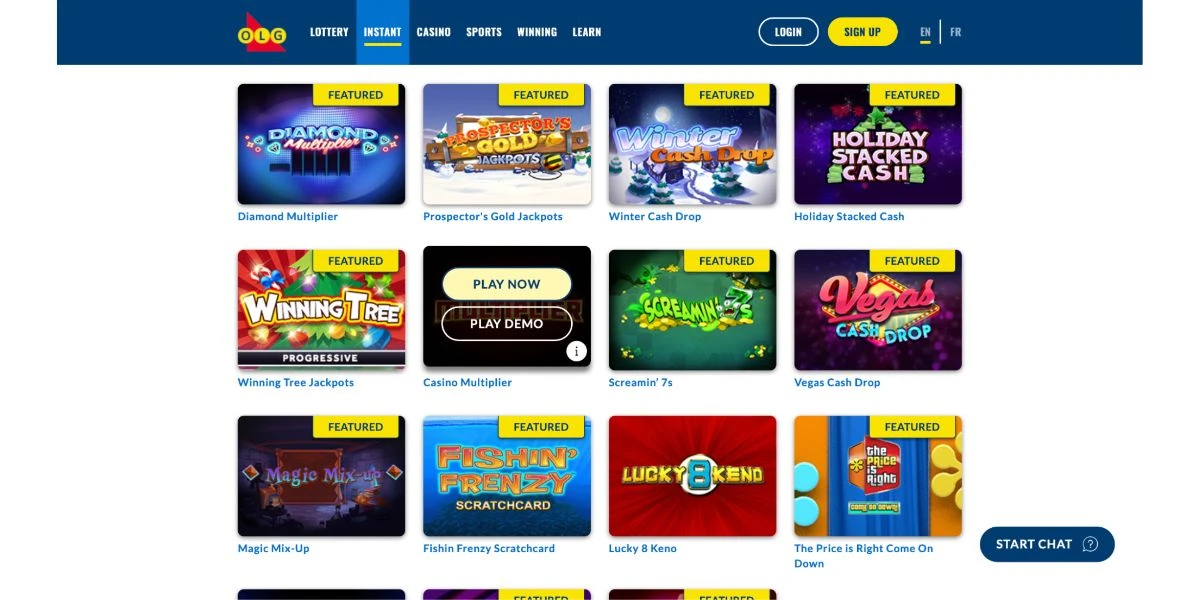Open the Diamond Multiplier game thumbnail

pos(321,144)
